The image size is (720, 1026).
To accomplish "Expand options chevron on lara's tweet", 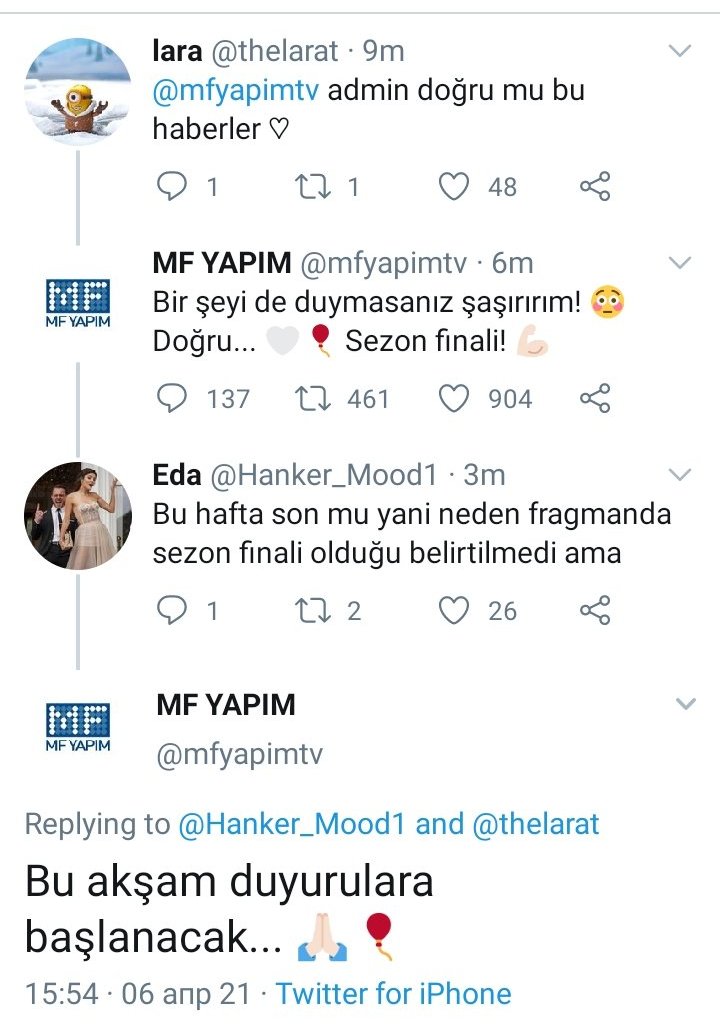I will (680, 51).
